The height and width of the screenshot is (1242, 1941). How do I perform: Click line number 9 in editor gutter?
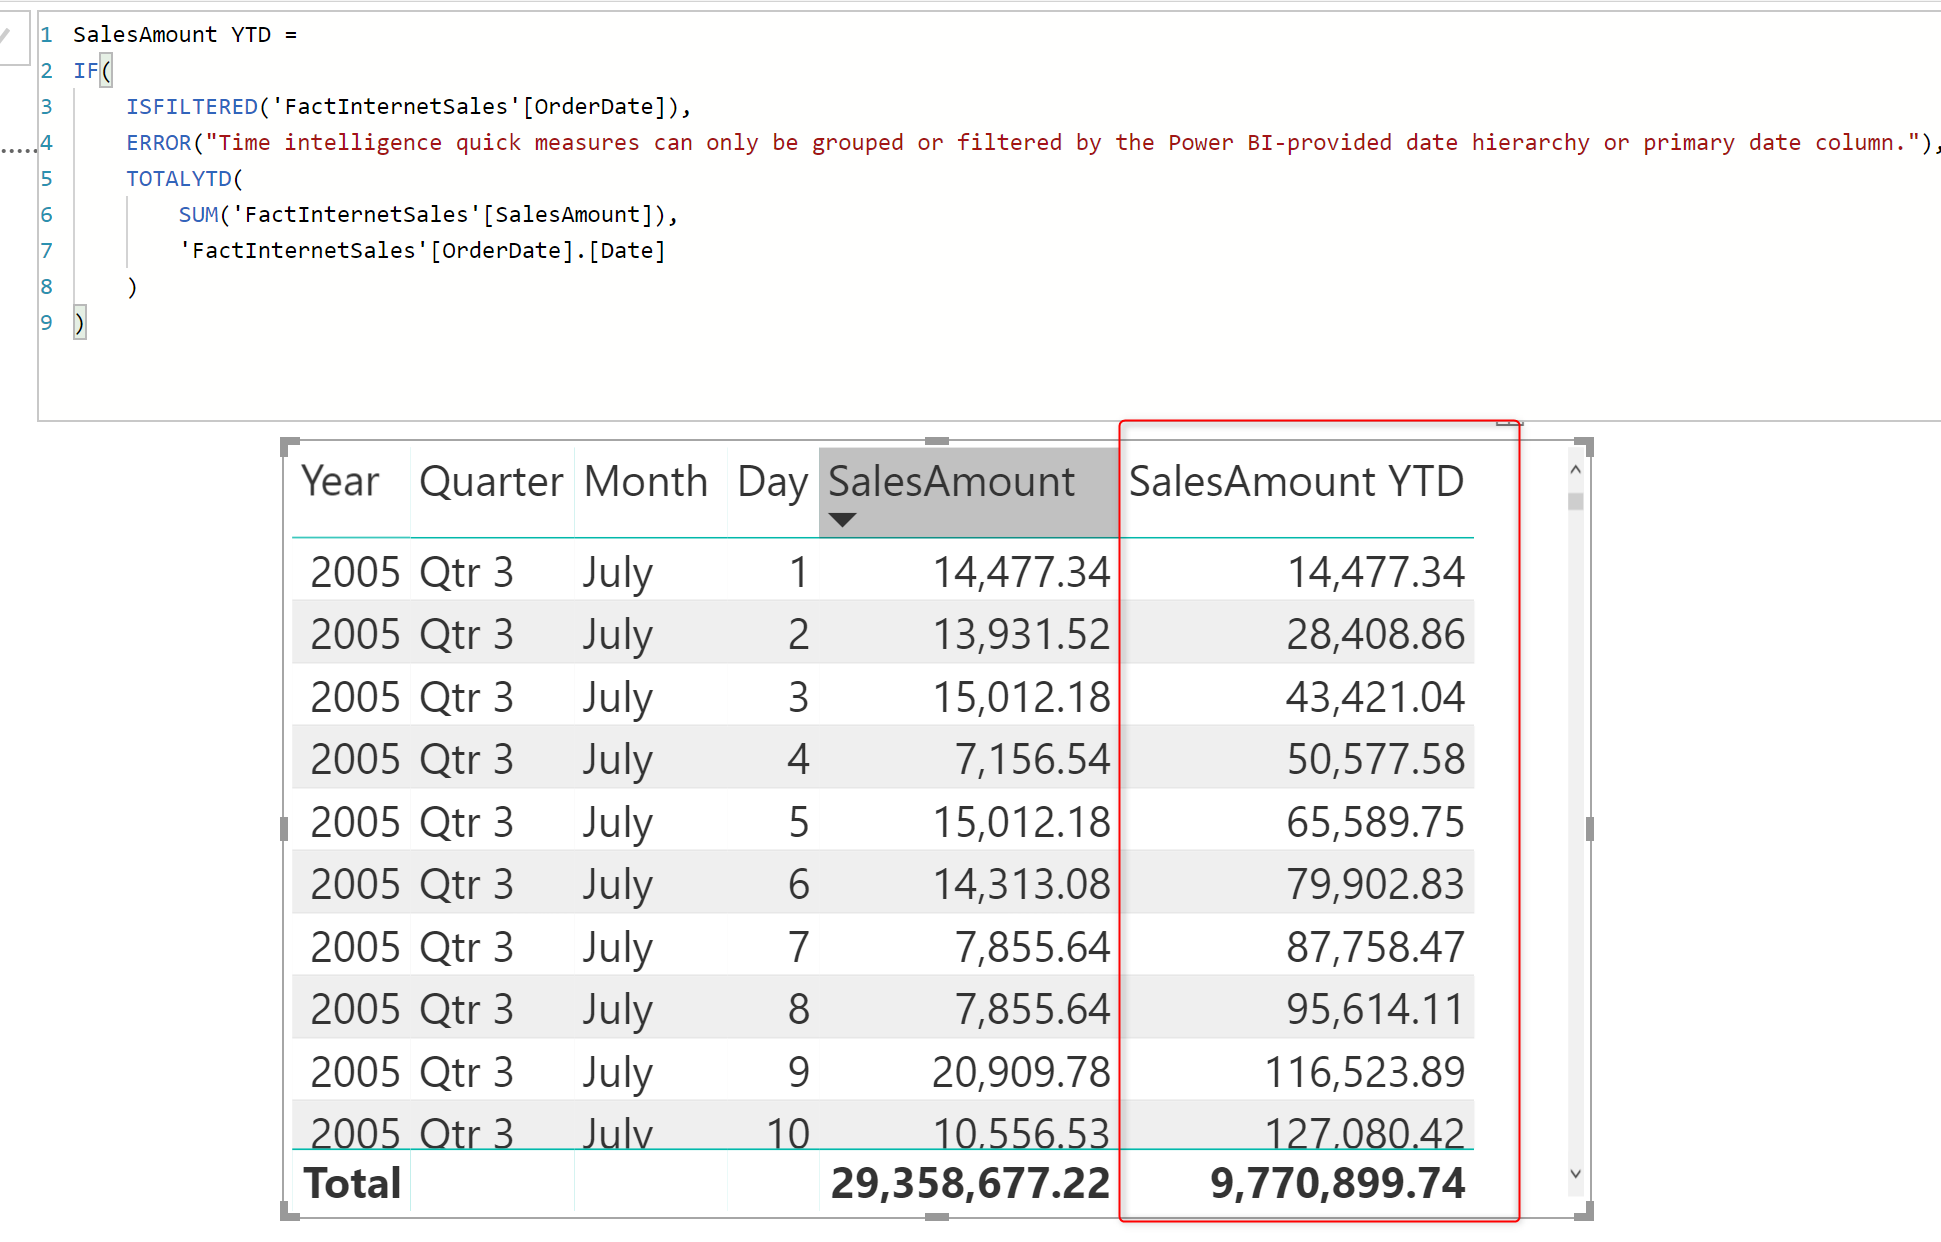point(46,323)
